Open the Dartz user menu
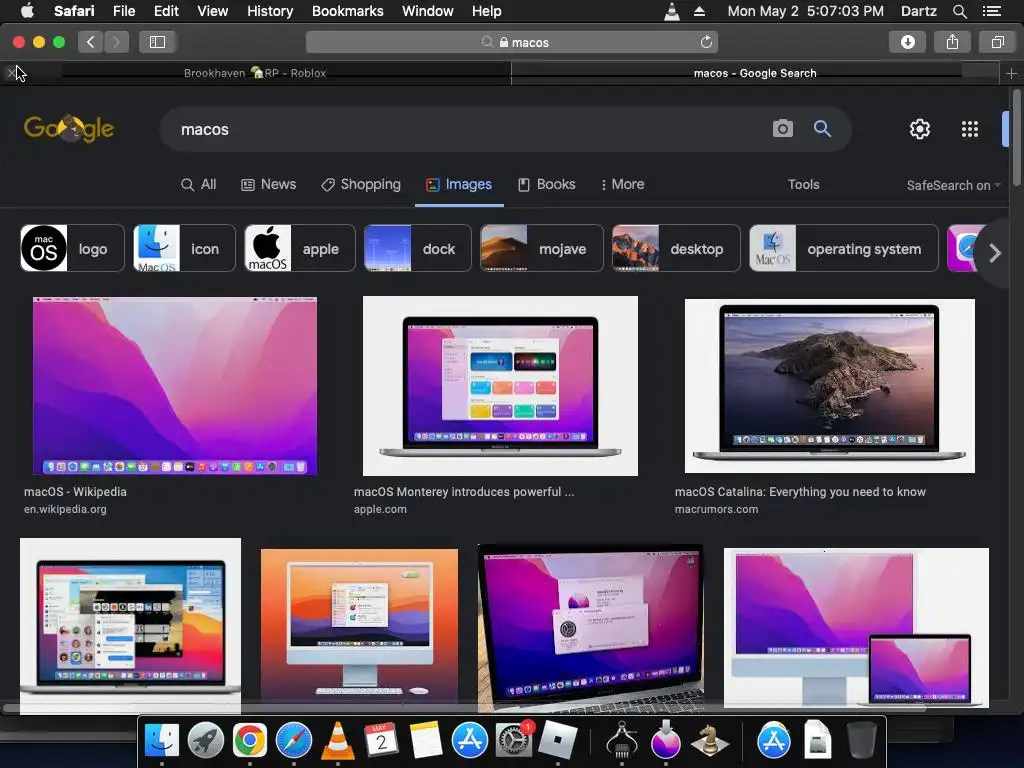 pos(919,11)
